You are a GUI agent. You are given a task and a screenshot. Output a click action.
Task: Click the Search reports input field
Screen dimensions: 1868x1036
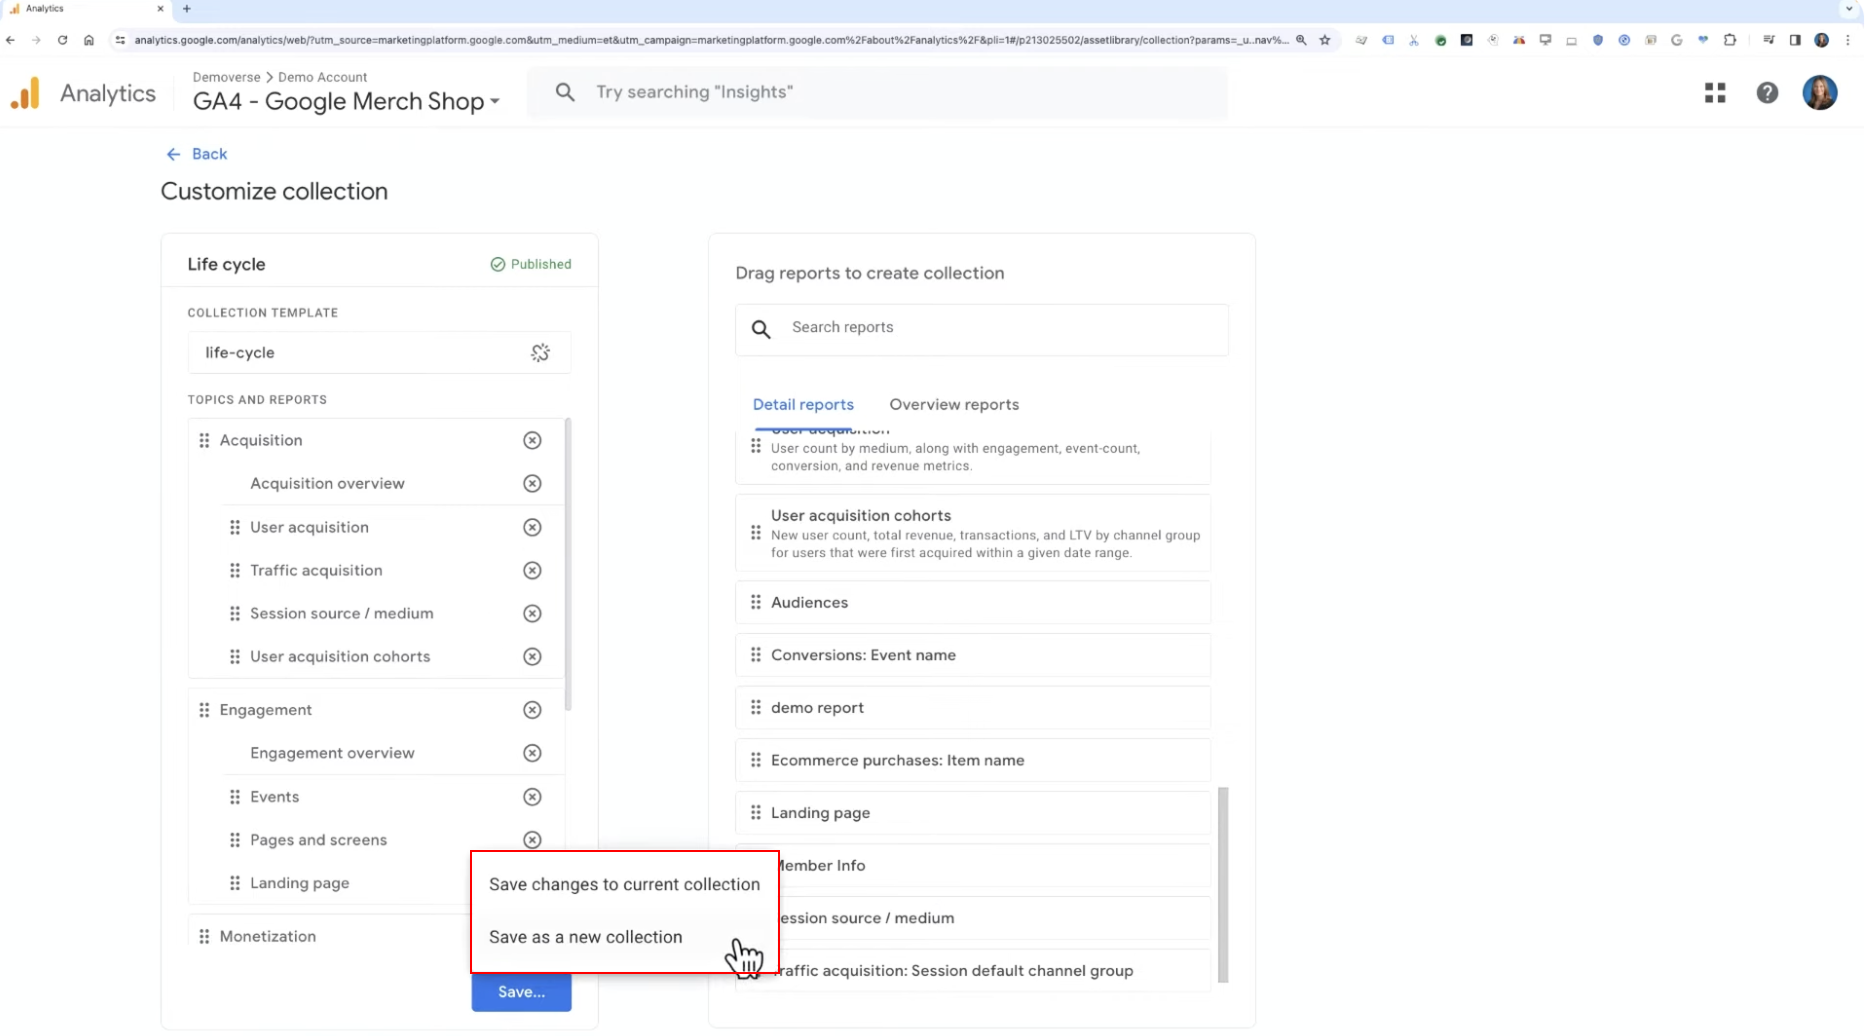click(983, 328)
